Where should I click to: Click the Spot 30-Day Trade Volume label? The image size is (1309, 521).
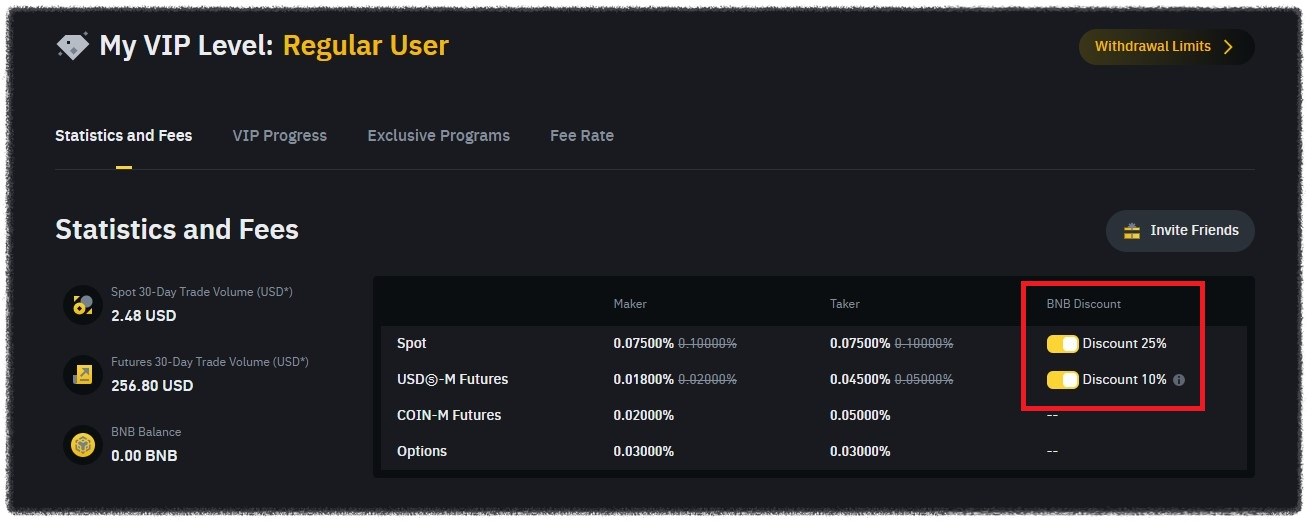click(x=202, y=292)
